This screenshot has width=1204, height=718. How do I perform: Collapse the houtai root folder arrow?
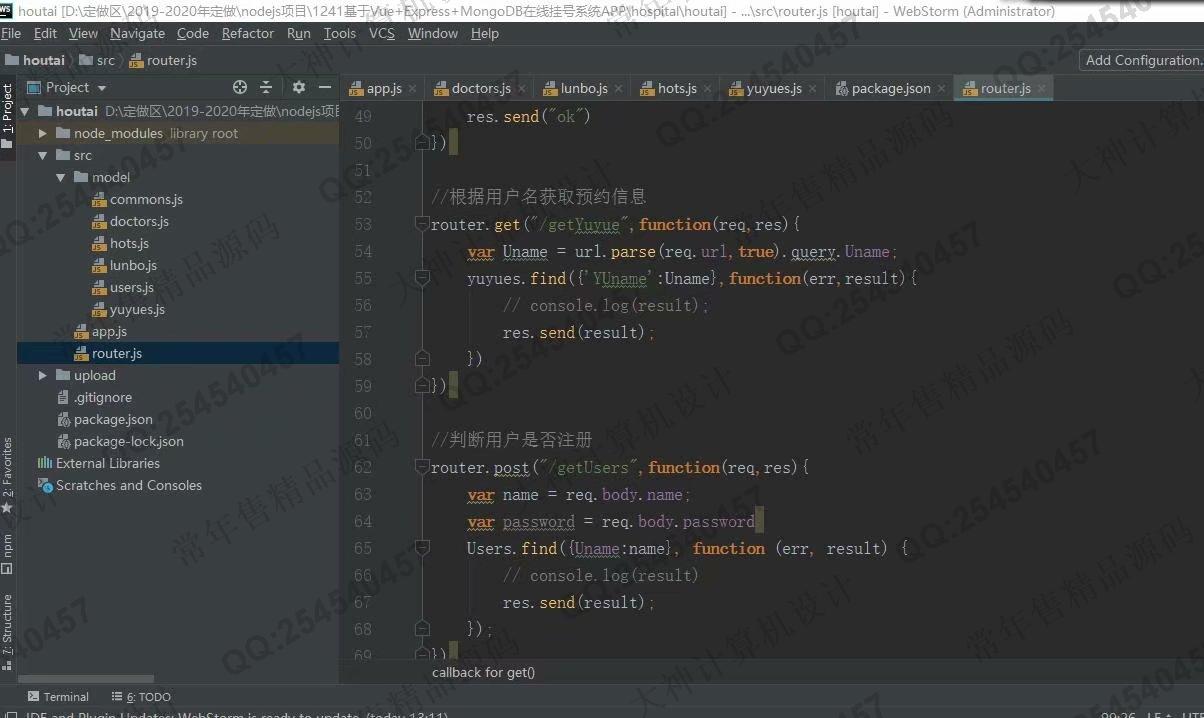pyautogui.click(x=25, y=111)
